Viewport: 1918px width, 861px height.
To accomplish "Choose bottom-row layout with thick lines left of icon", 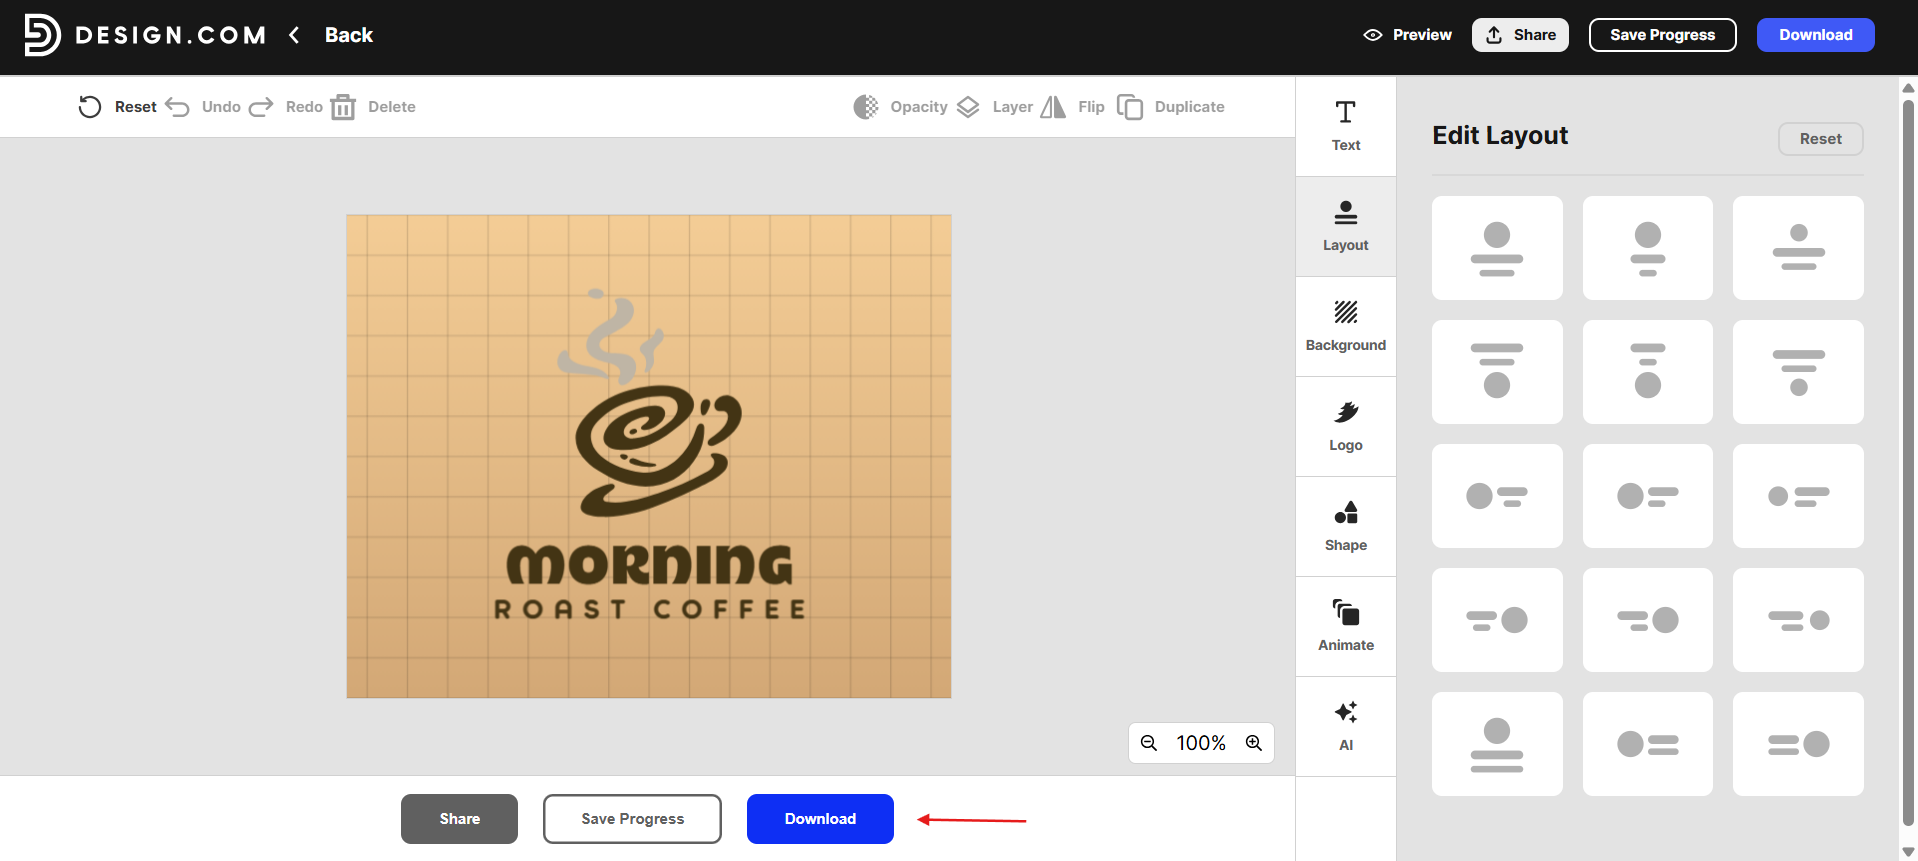I will click(1798, 744).
